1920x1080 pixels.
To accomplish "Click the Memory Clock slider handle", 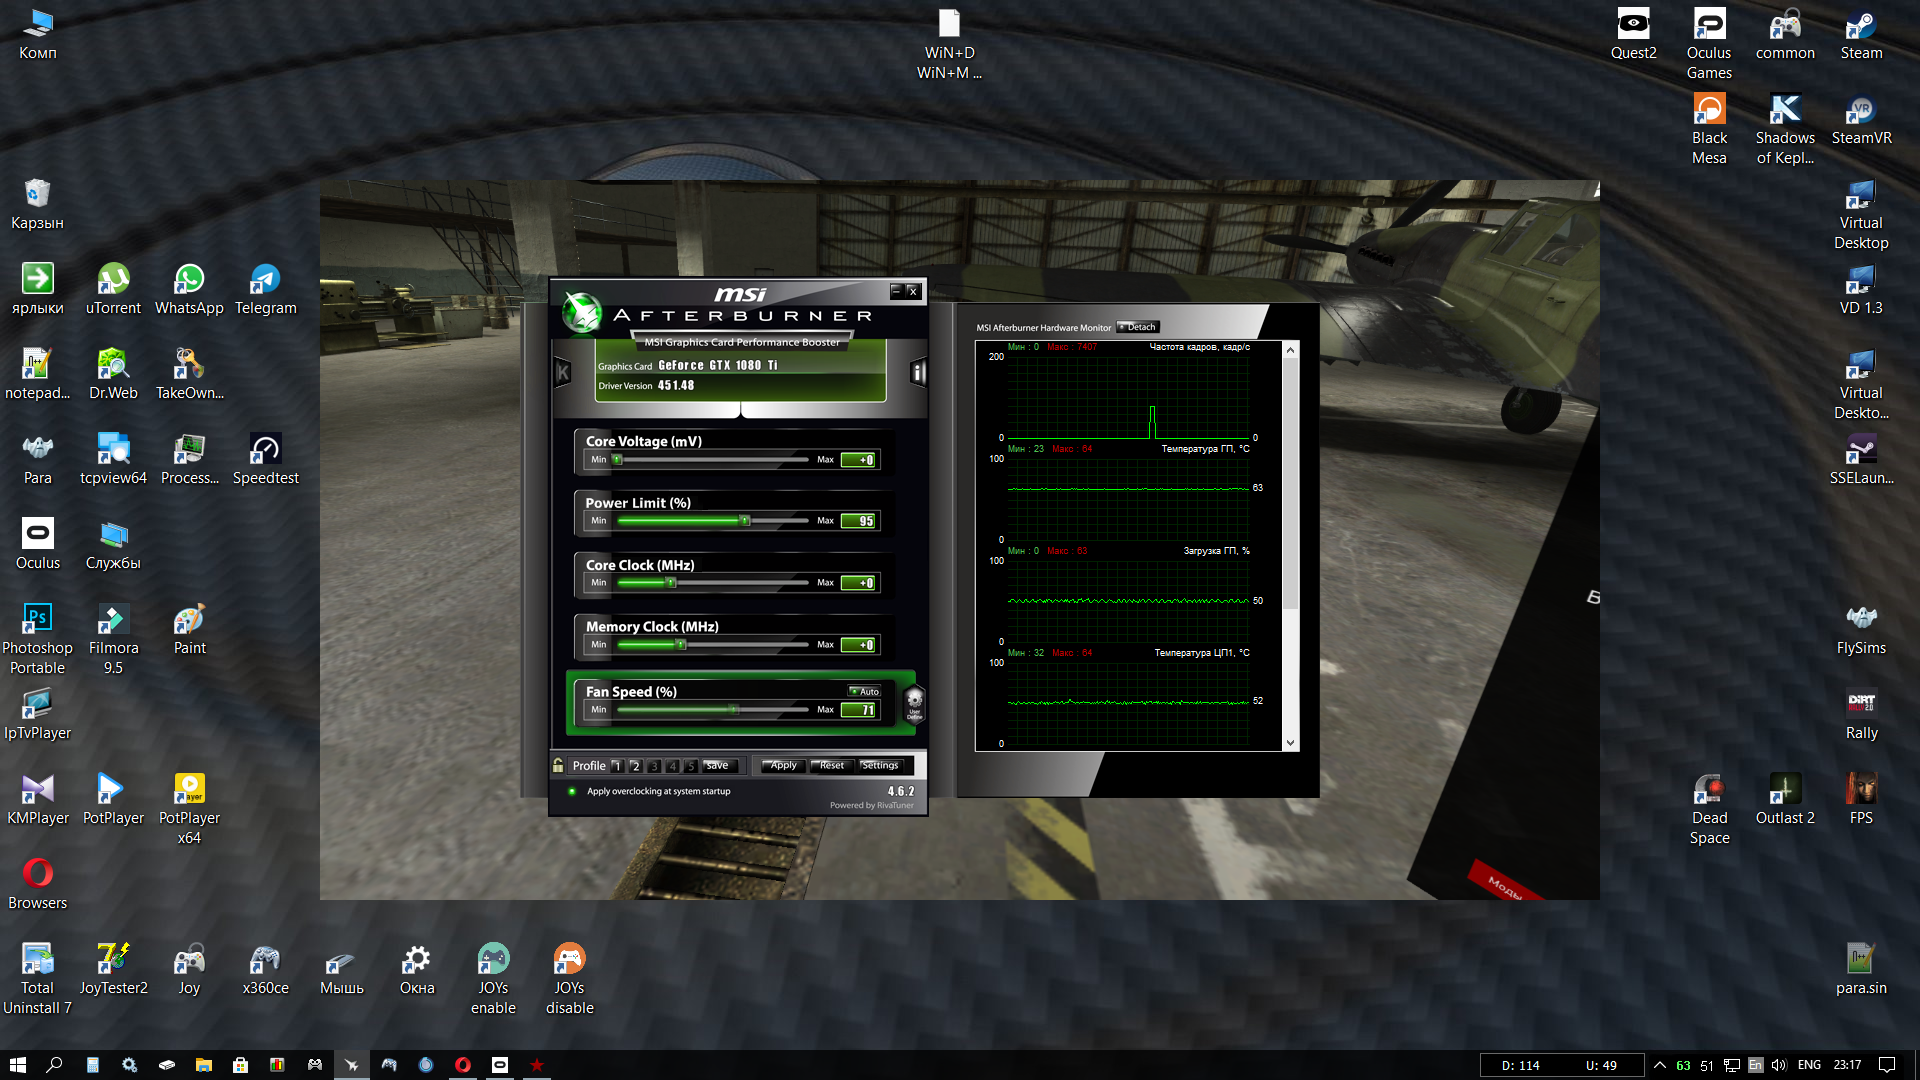I will point(682,645).
